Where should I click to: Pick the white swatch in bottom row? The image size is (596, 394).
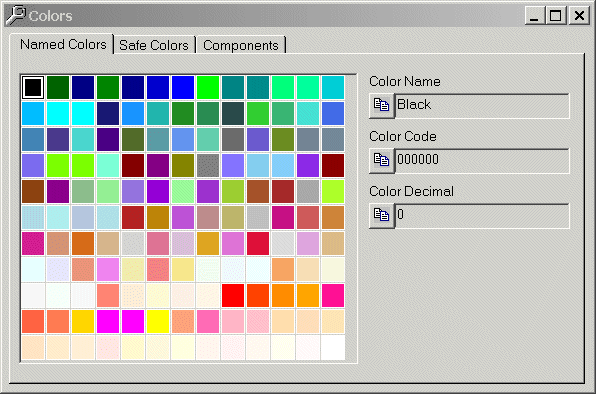[333, 347]
